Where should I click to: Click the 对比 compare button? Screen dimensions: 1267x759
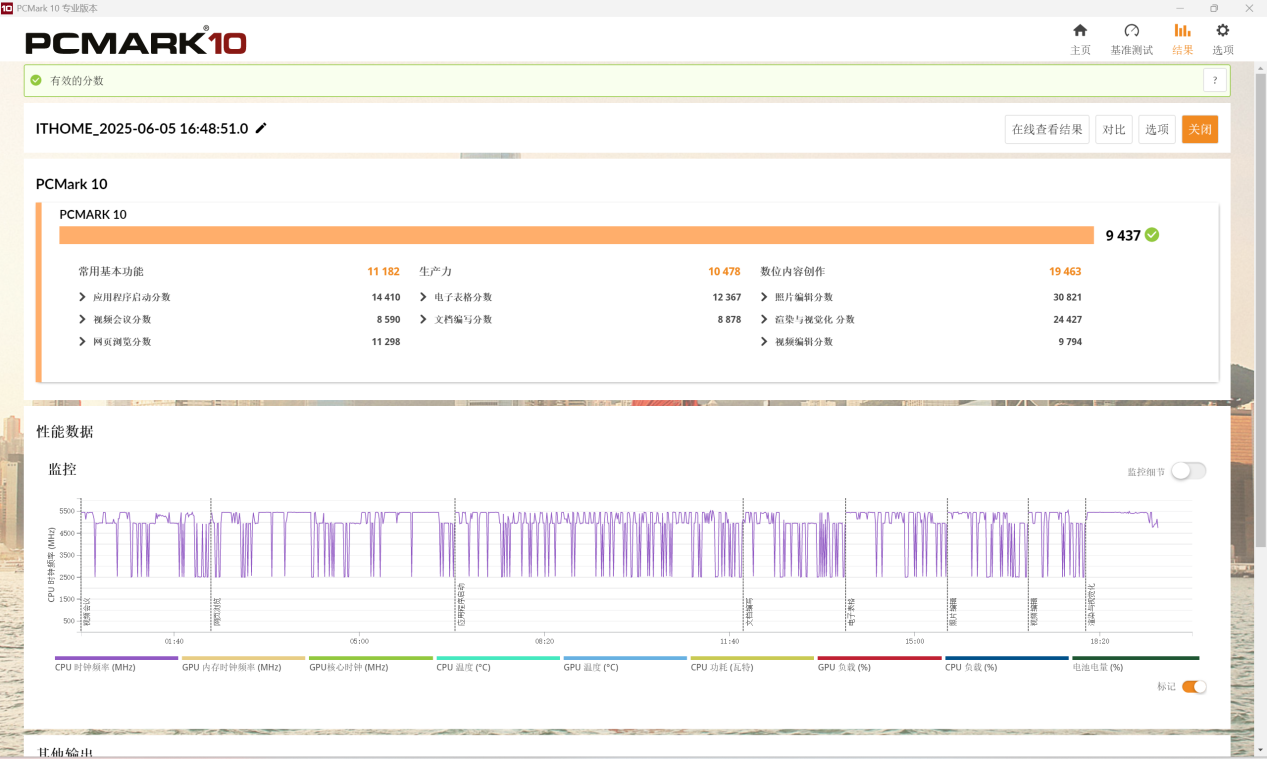coord(1113,129)
